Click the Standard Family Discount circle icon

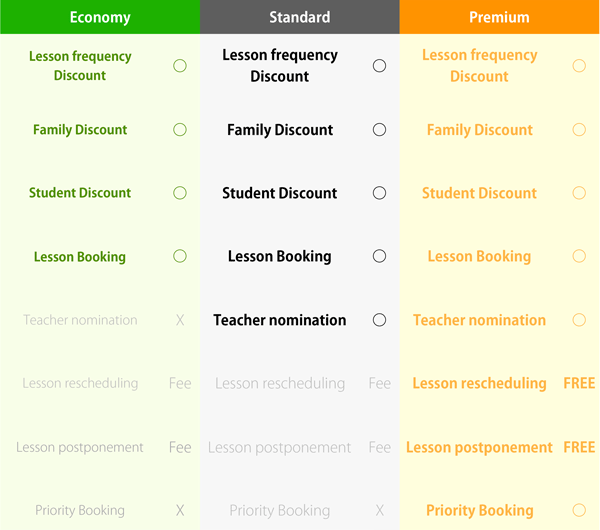point(379,130)
